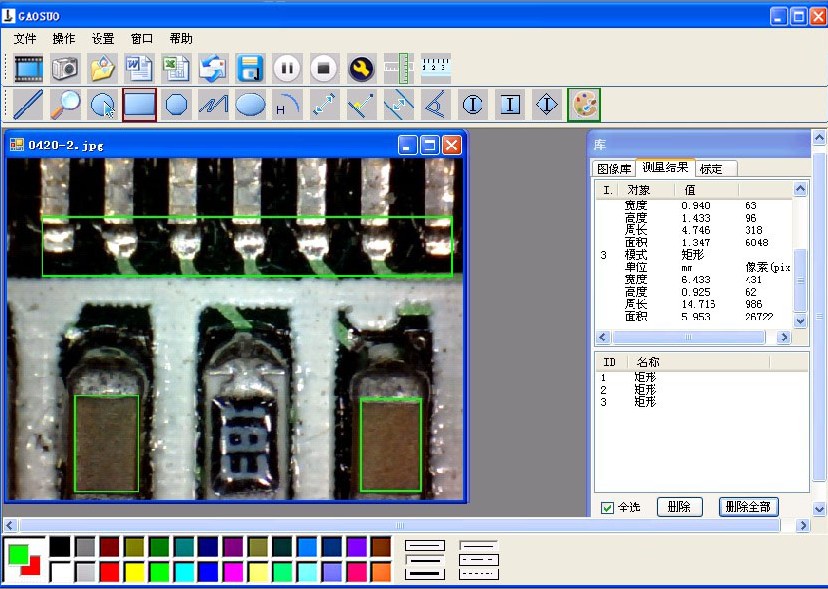Export results to Excel icon
The width and height of the screenshot is (828, 589).
176,68
